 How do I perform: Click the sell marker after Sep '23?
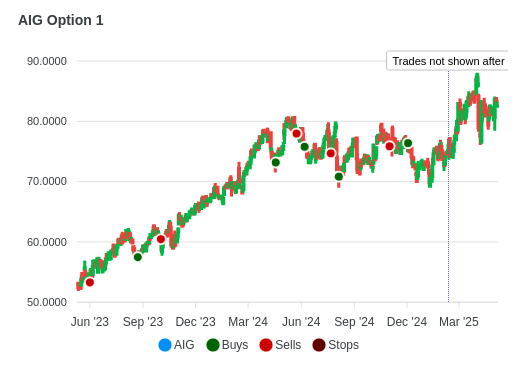161,239
